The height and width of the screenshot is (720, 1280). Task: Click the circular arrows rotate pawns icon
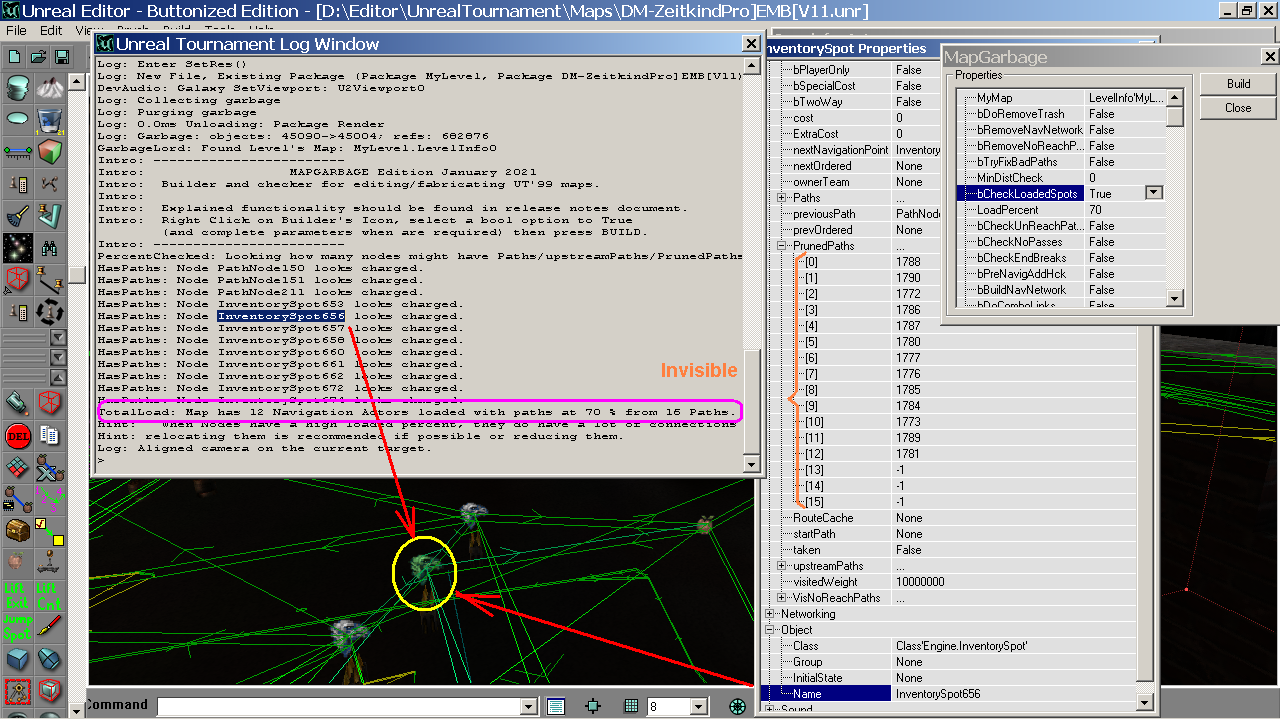click(49, 311)
